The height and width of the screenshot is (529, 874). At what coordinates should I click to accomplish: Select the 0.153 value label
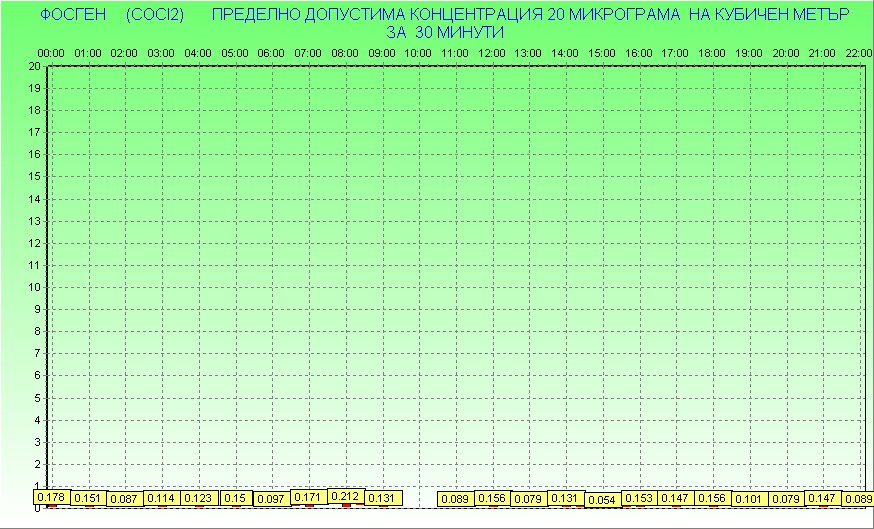[x=639, y=498]
